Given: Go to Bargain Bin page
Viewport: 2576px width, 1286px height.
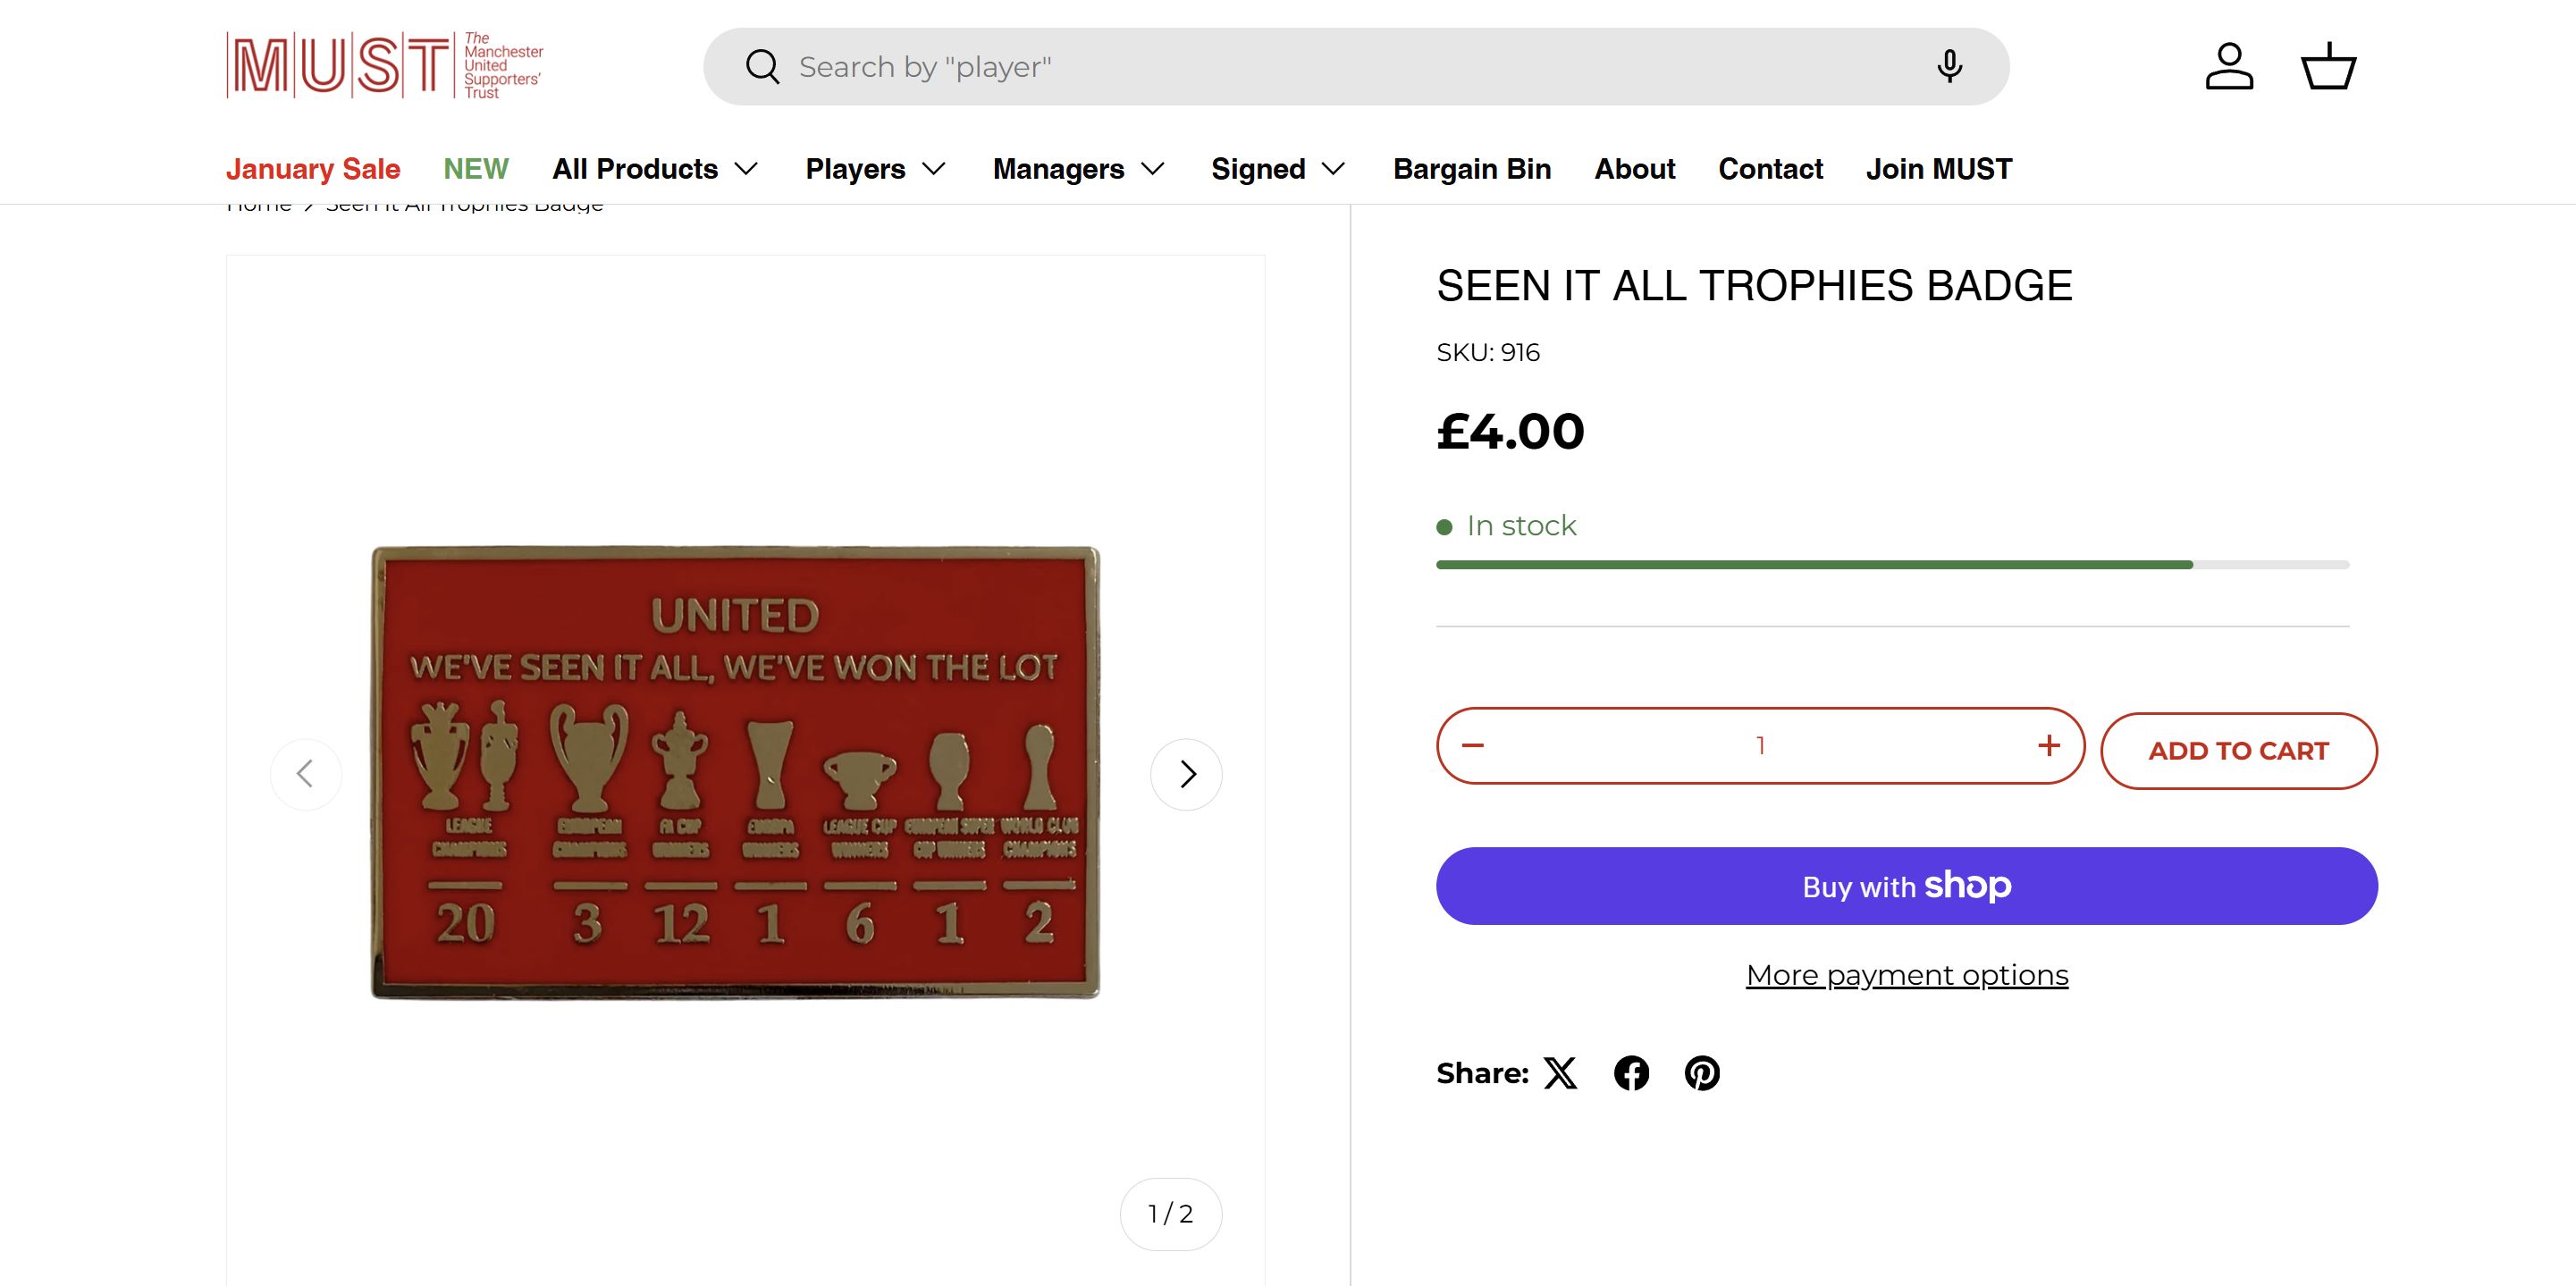Looking at the screenshot, I should click(x=1472, y=169).
